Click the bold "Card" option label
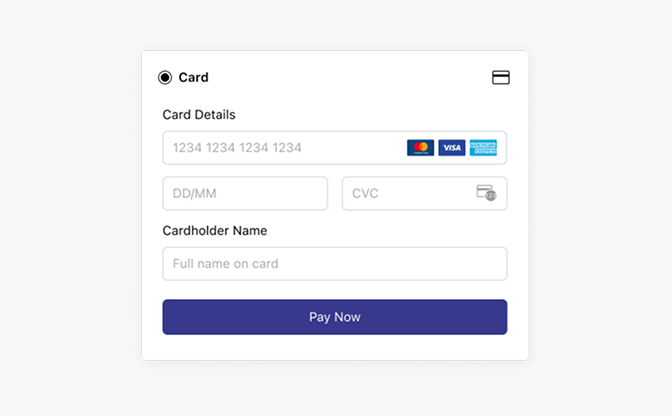672x416 pixels. [193, 78]
